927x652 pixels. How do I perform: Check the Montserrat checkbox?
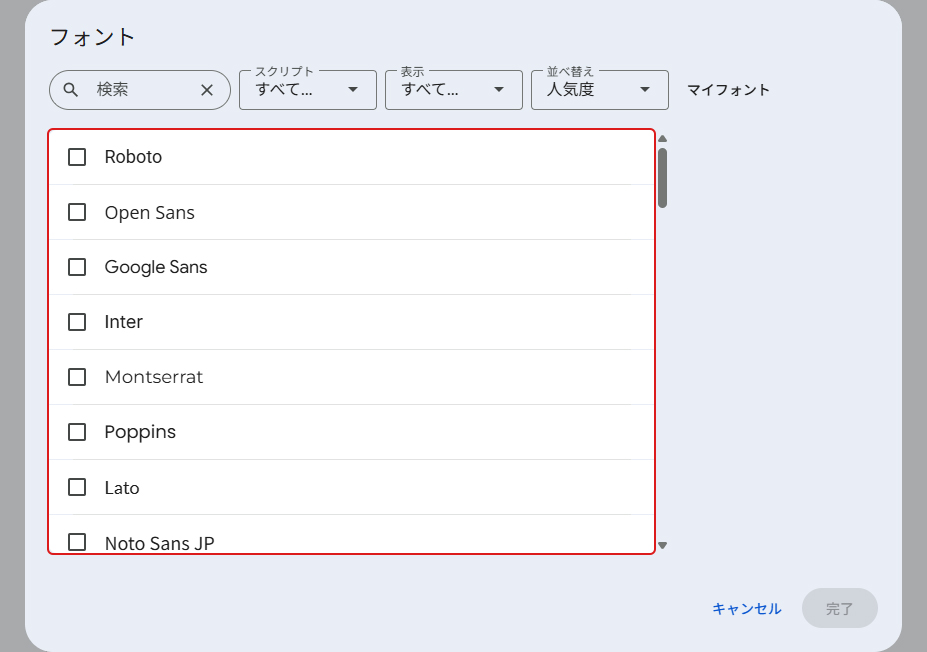(77, 377)
